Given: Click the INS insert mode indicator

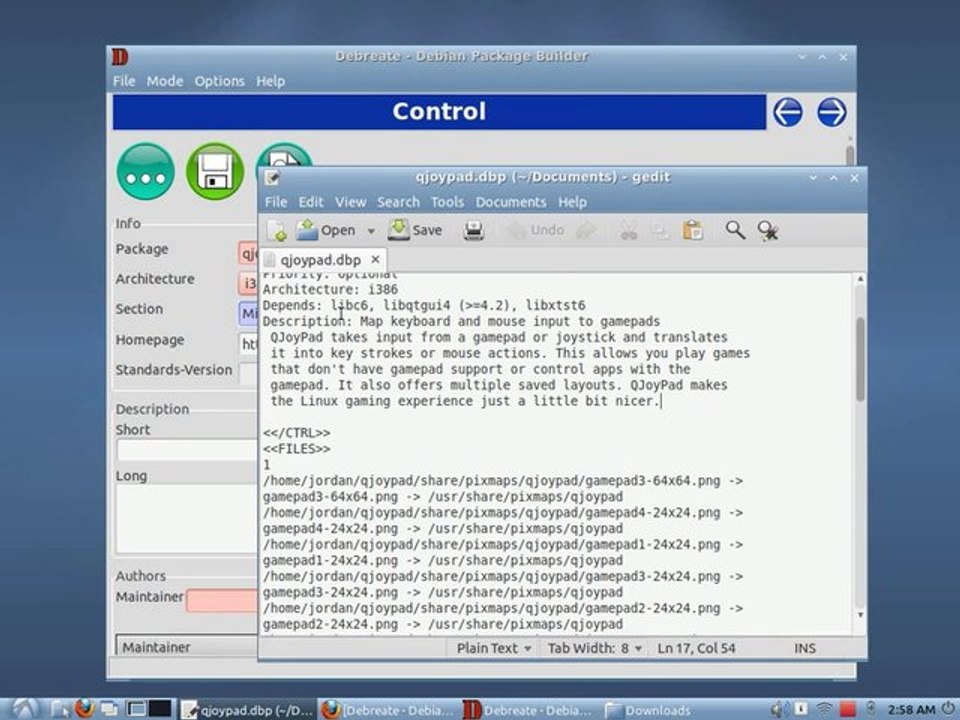Looking at the screenshot, I should [x=804, y=648].
